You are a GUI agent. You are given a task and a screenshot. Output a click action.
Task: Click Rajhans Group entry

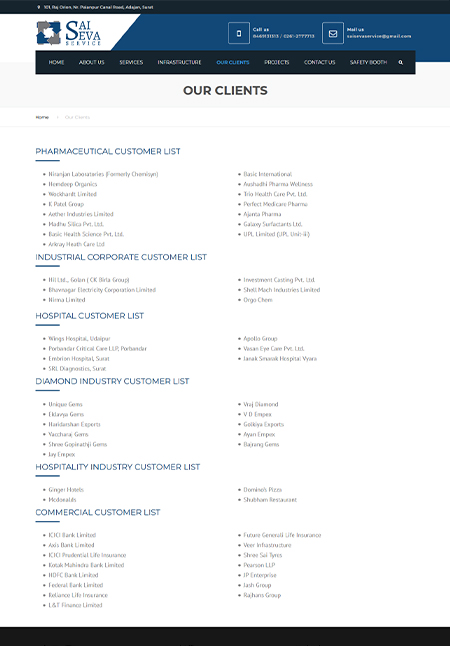[262, 595]
